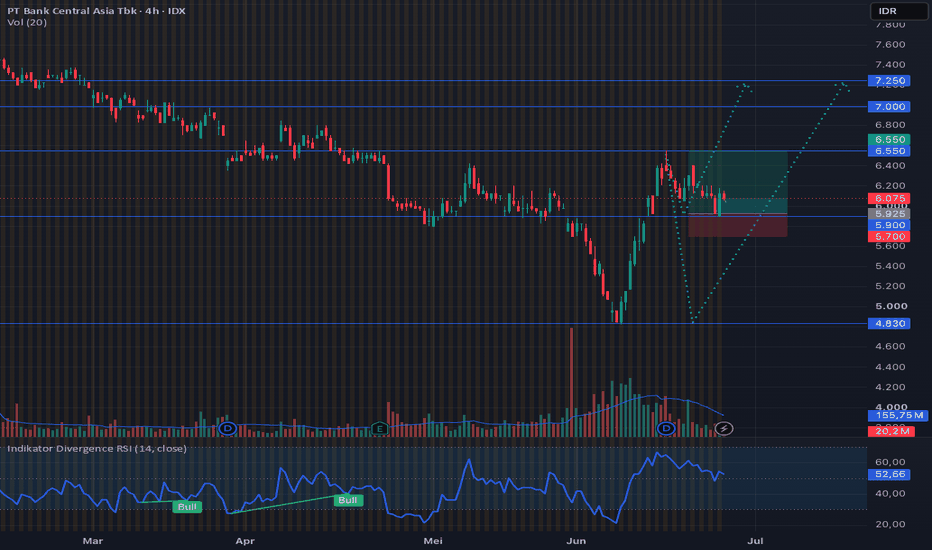Viewport: 932px width, 550px height.
Task: Select the 7.250 horizontal line price label
Action: (889, 81)
